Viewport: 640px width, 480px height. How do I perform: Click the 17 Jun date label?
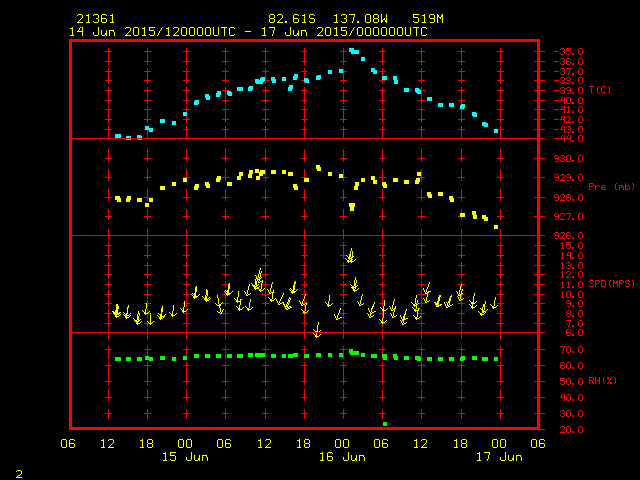tap(499, 457)
